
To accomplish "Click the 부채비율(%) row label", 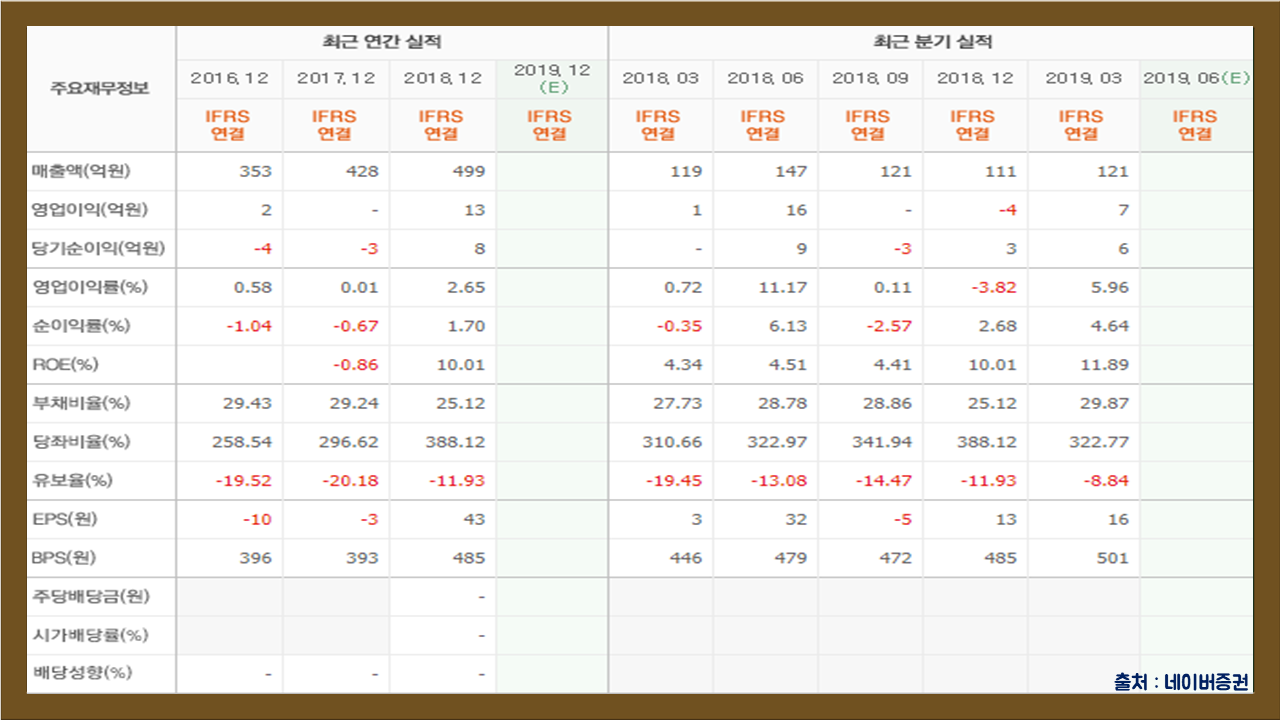I will pos(80,404).
